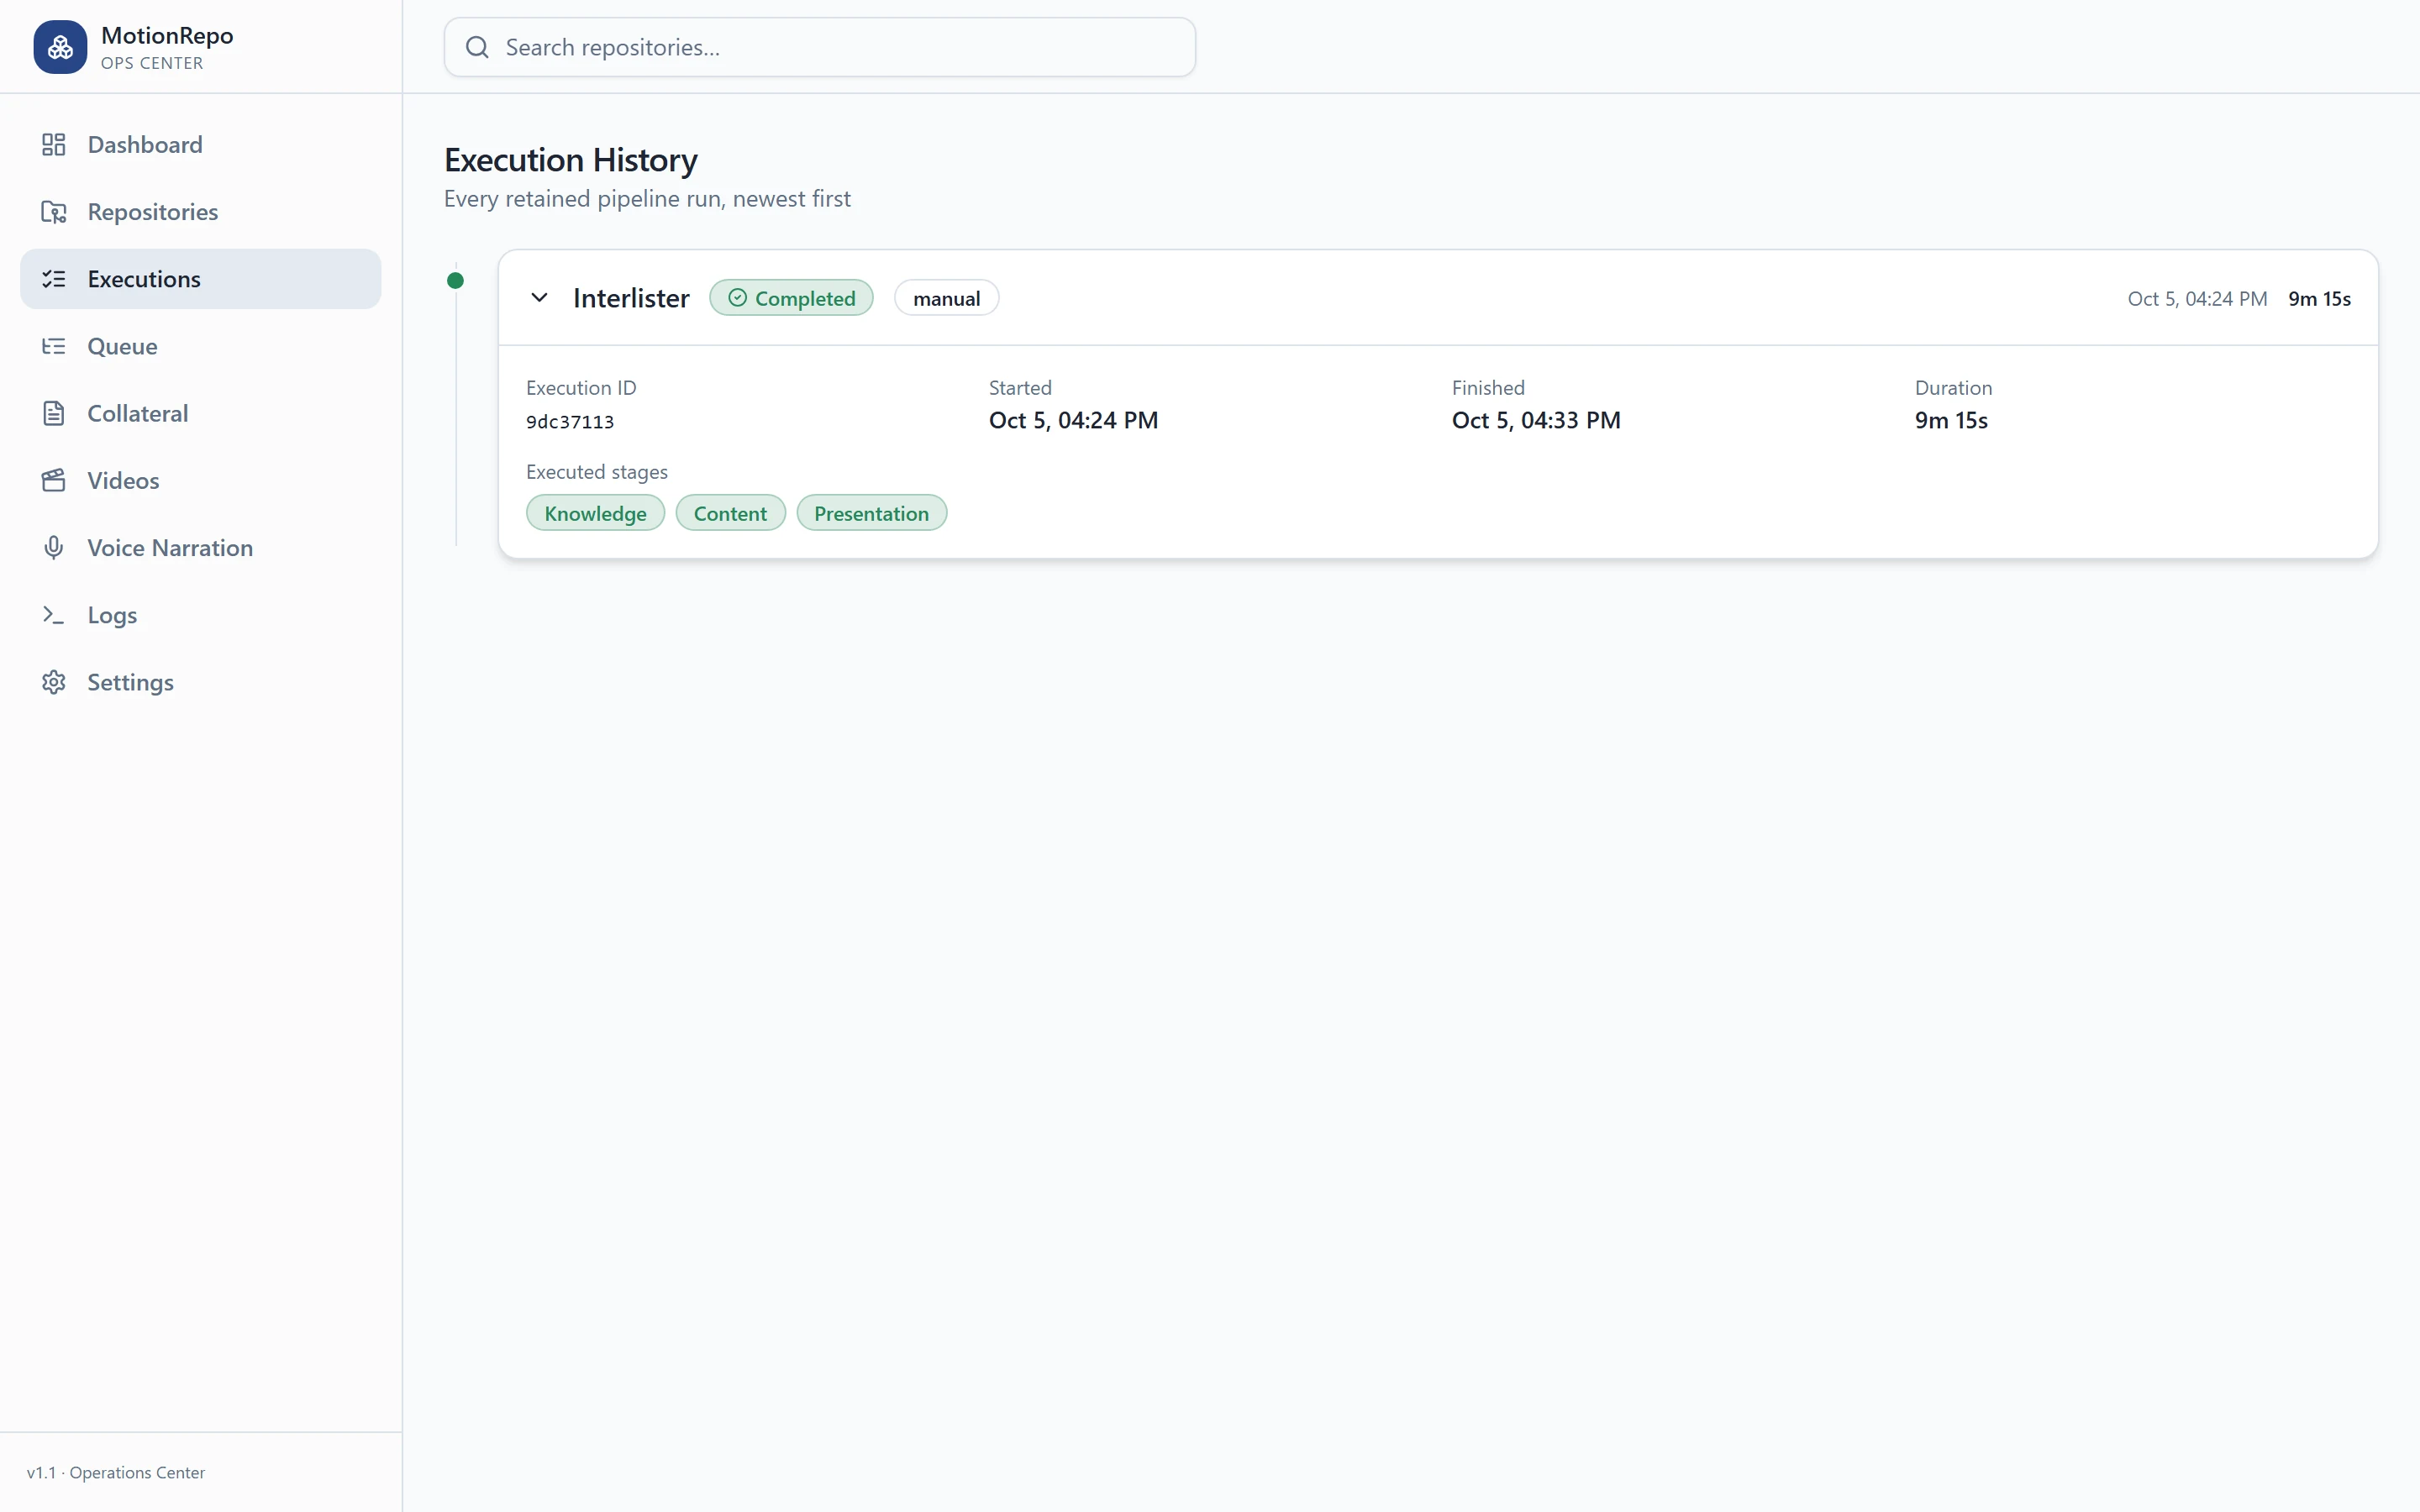The height and width of the screenshot is (1512, 2420).
Task: Click the Videos clapperboard icon
Action: click(x=54, y=480)
